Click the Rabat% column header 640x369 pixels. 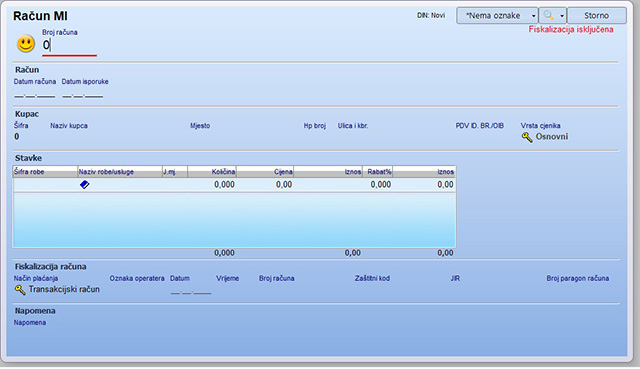tap(378, 172)
